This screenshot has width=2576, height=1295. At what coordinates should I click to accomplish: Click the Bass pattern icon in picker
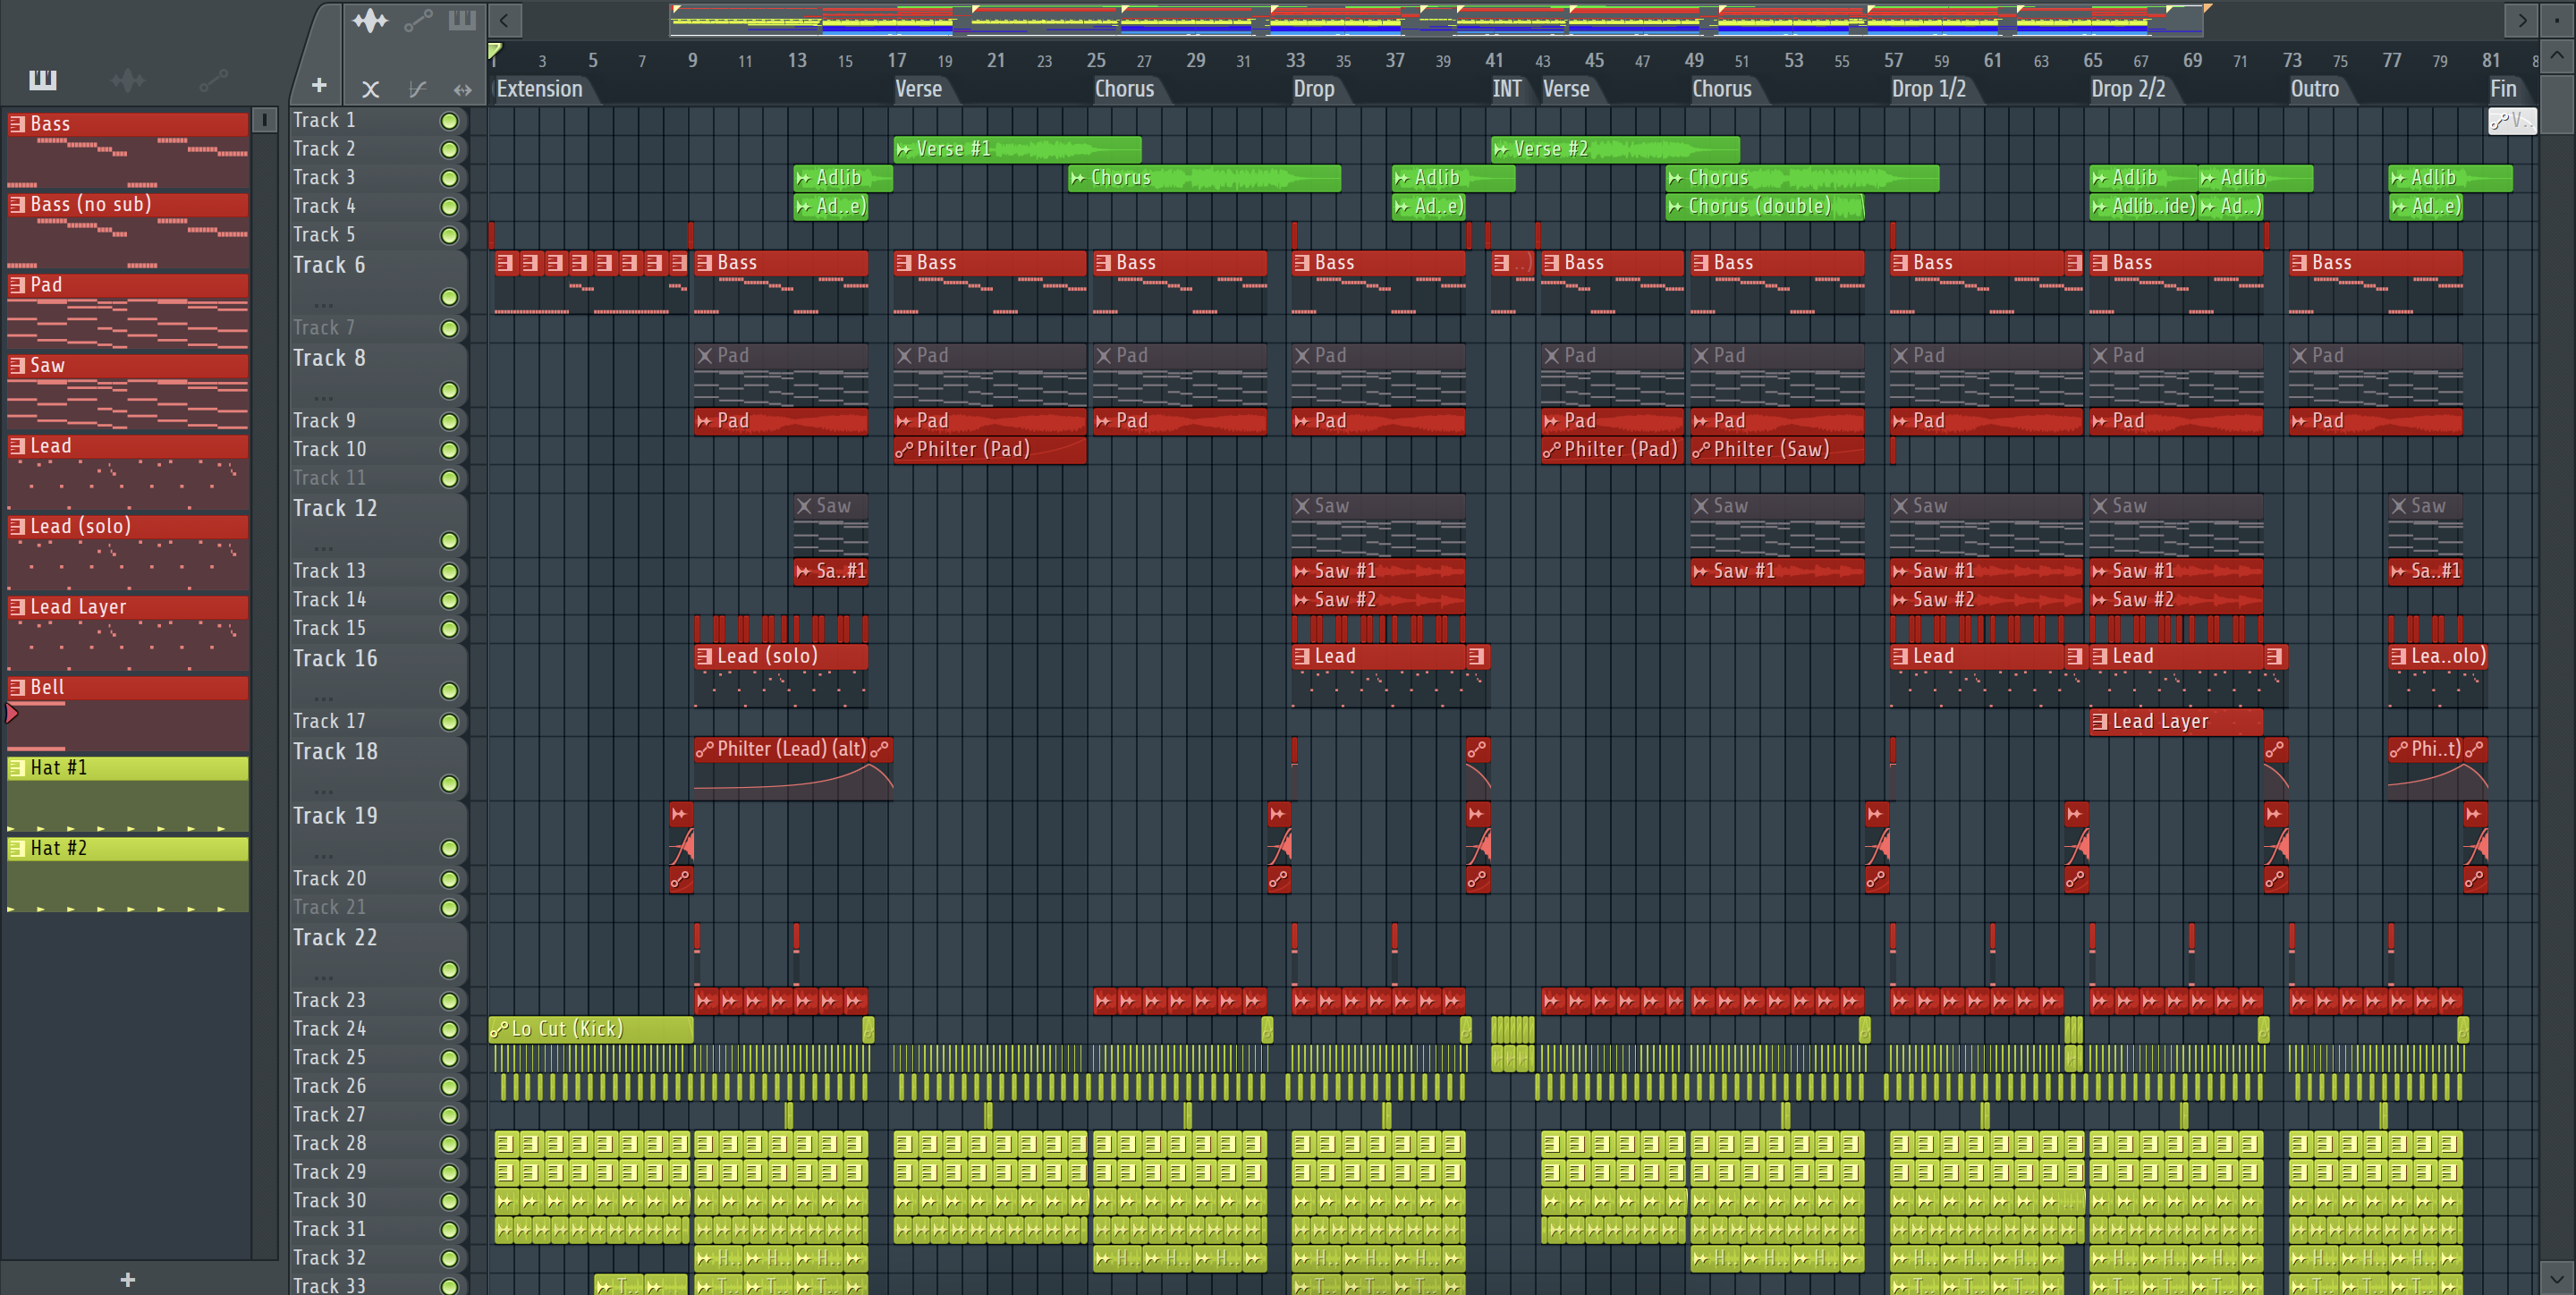click(x=17, y=124)
